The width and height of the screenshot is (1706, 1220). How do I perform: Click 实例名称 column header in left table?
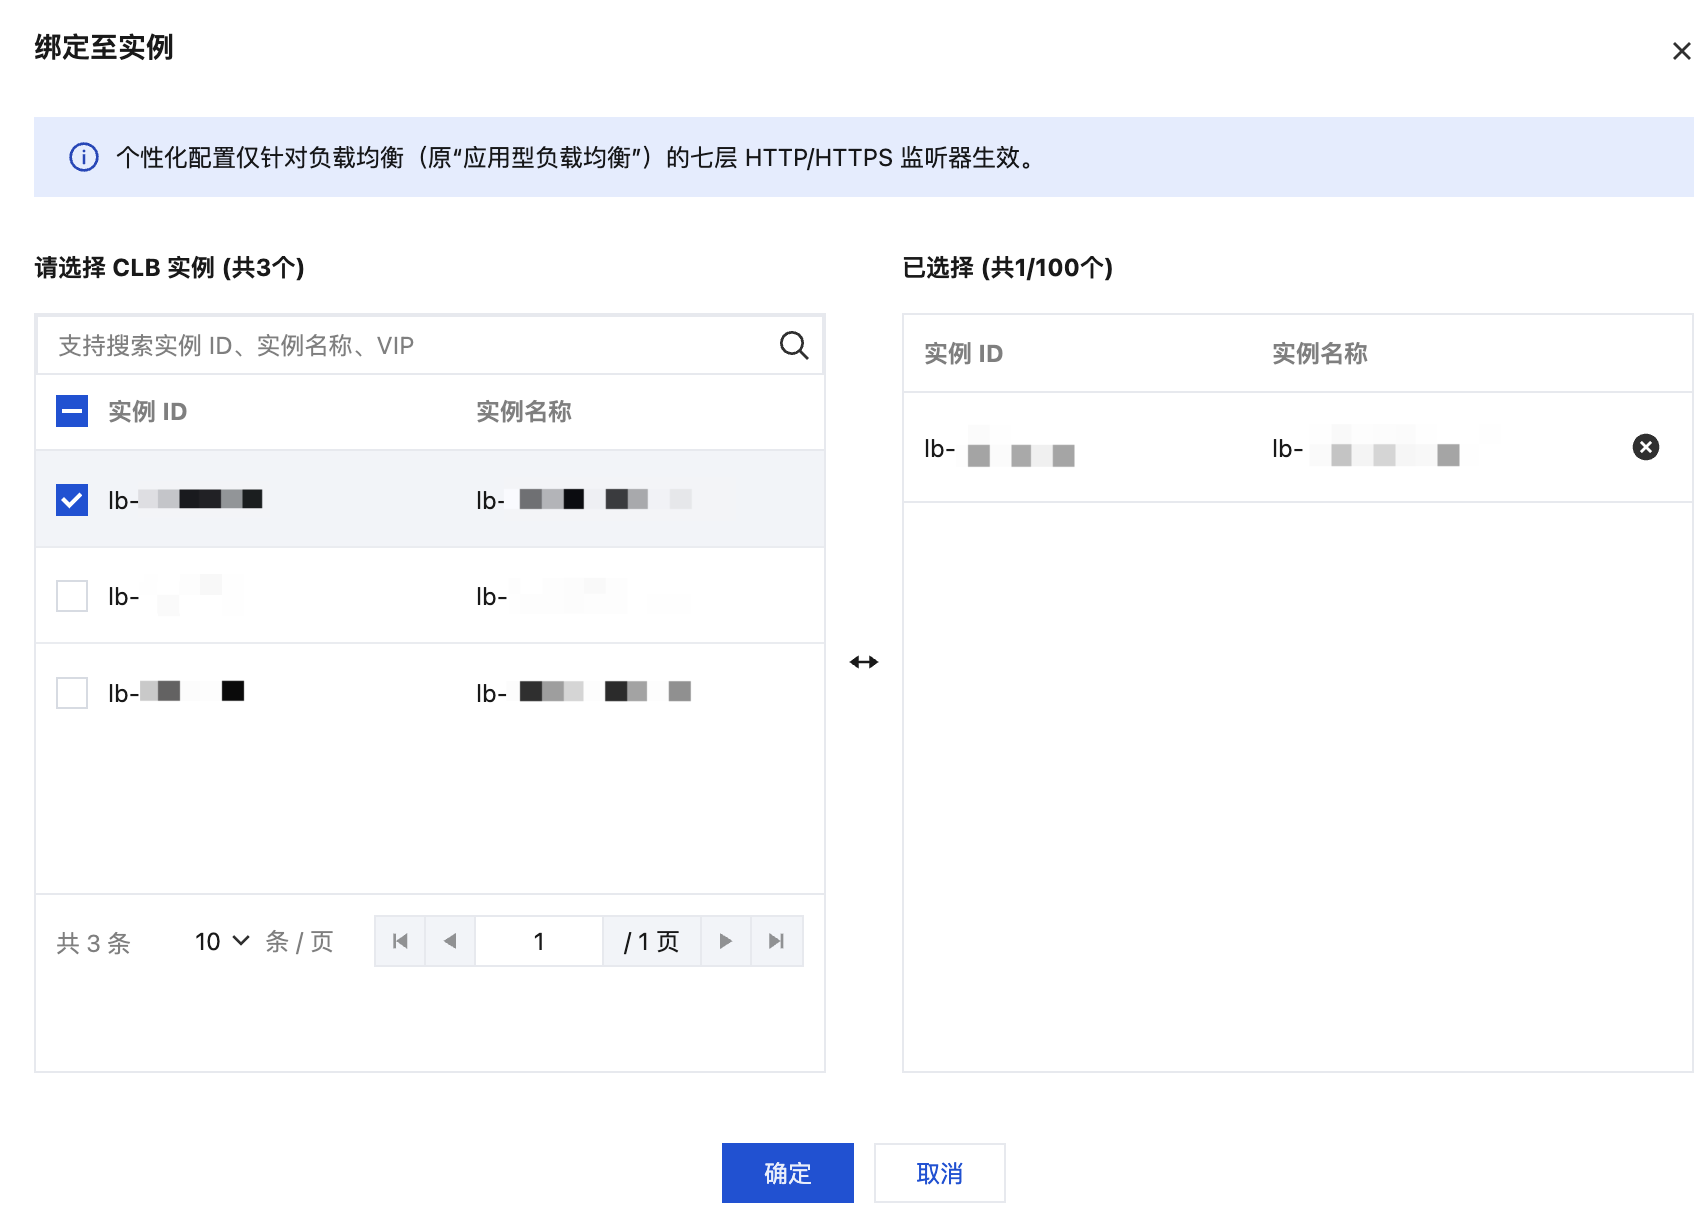(x=523, y=411)
